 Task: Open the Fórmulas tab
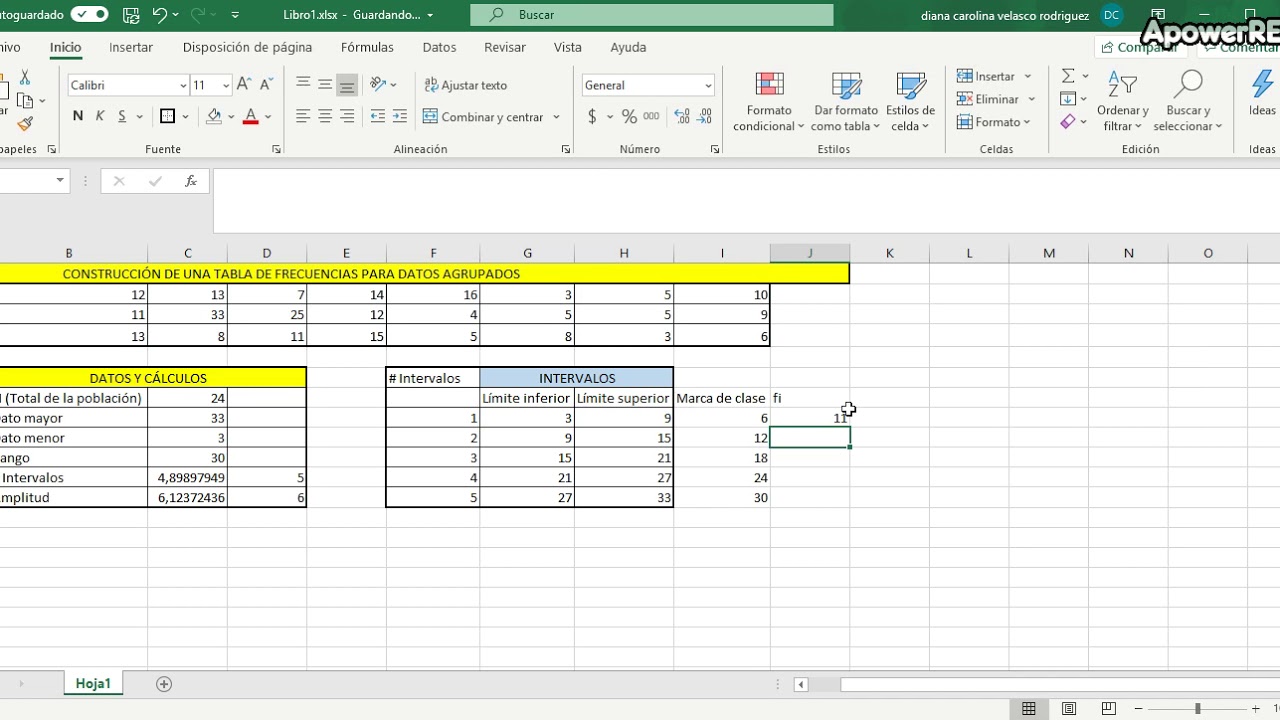pos(367,47)
